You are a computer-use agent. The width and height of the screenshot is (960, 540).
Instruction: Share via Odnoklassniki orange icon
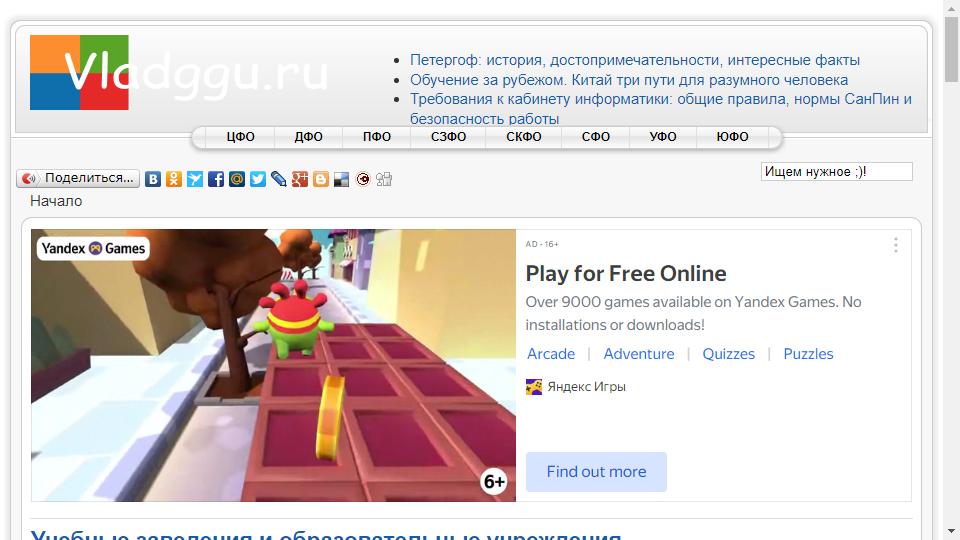pos(174,179)
